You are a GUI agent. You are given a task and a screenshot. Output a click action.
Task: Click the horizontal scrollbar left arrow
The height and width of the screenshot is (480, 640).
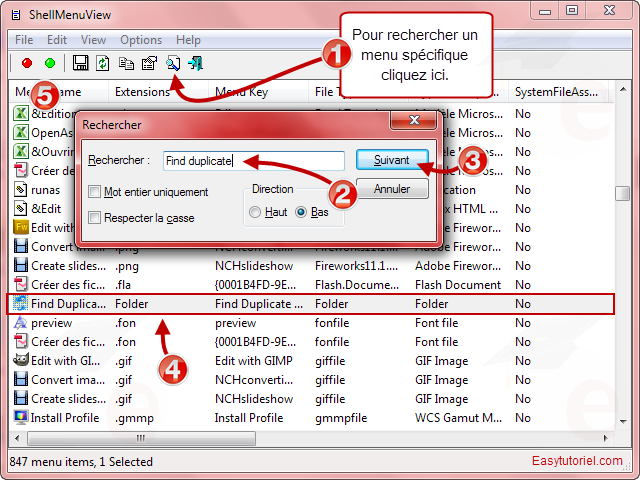pos(17,438)
